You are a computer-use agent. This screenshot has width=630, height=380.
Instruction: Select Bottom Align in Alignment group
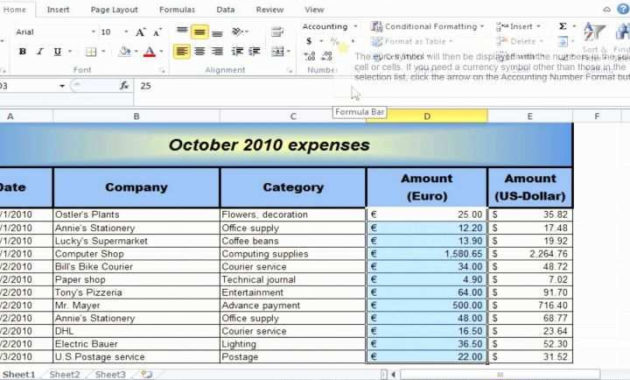point(217,33)
